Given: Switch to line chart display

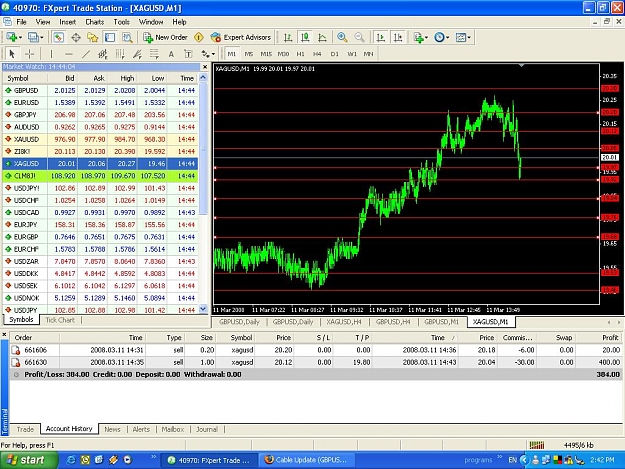Looking at the screenshot, I should pos(322,37).
